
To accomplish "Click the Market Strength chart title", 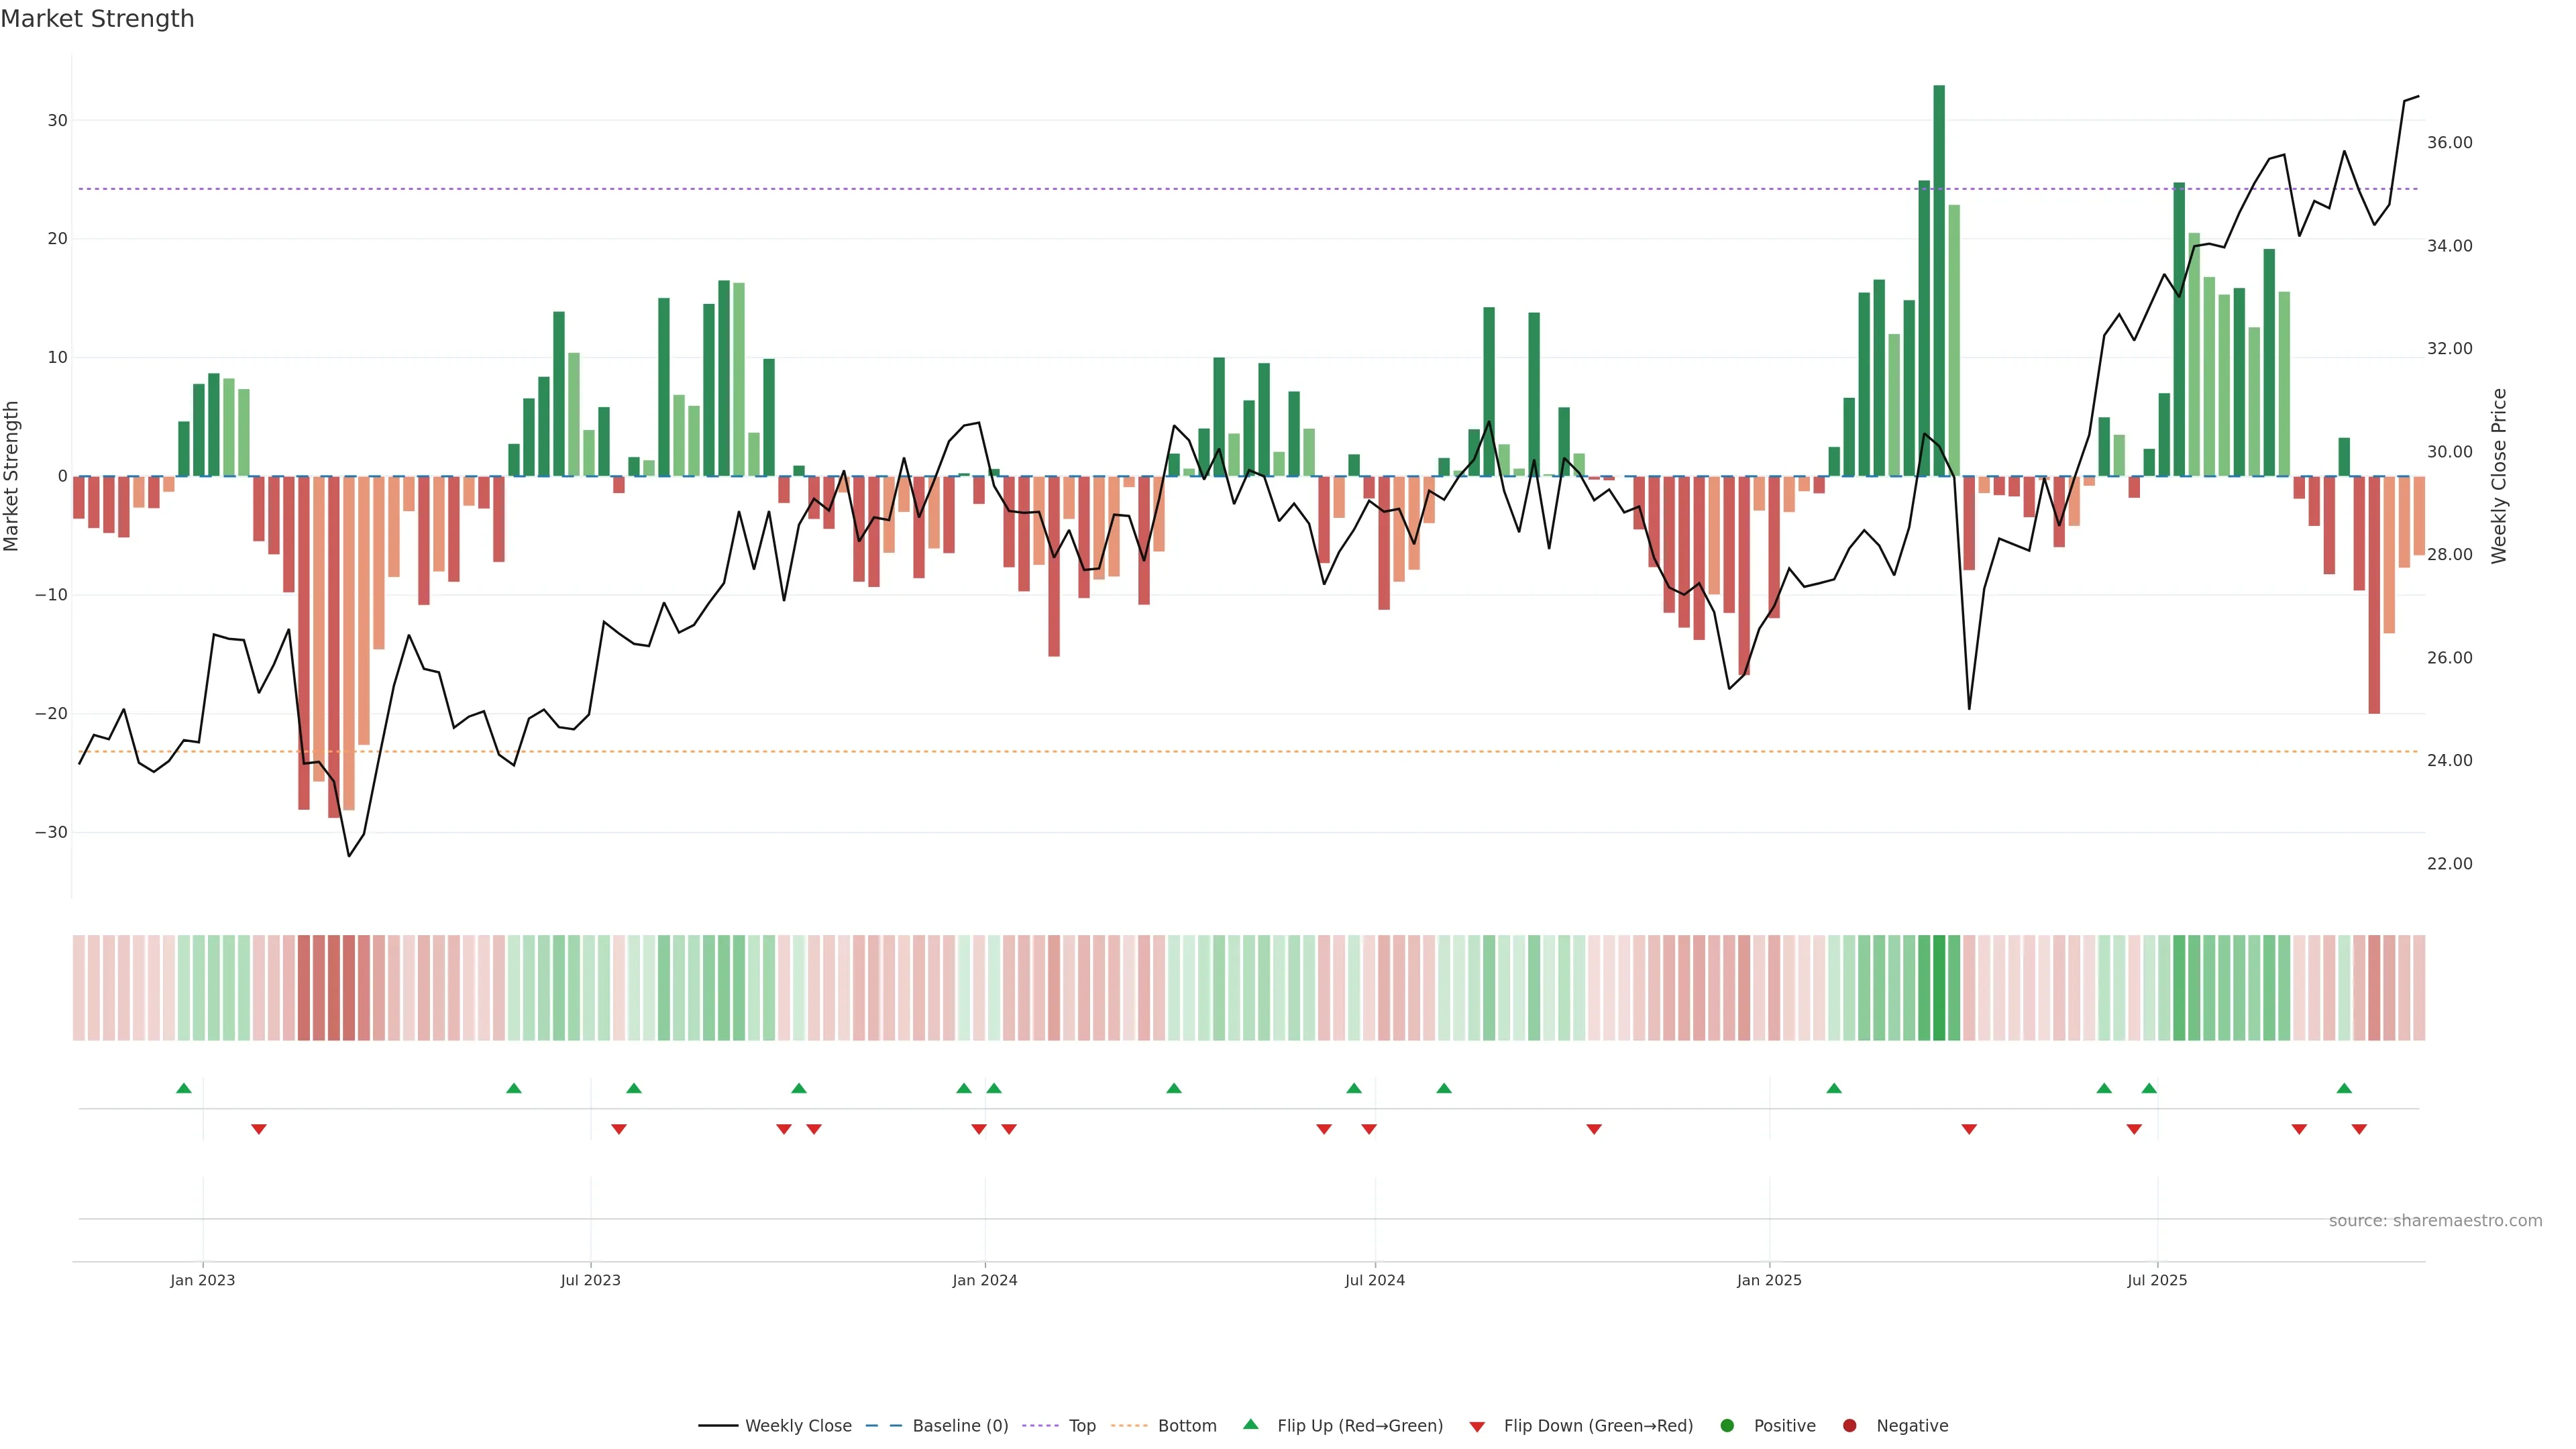I will (x=97, y=19).
